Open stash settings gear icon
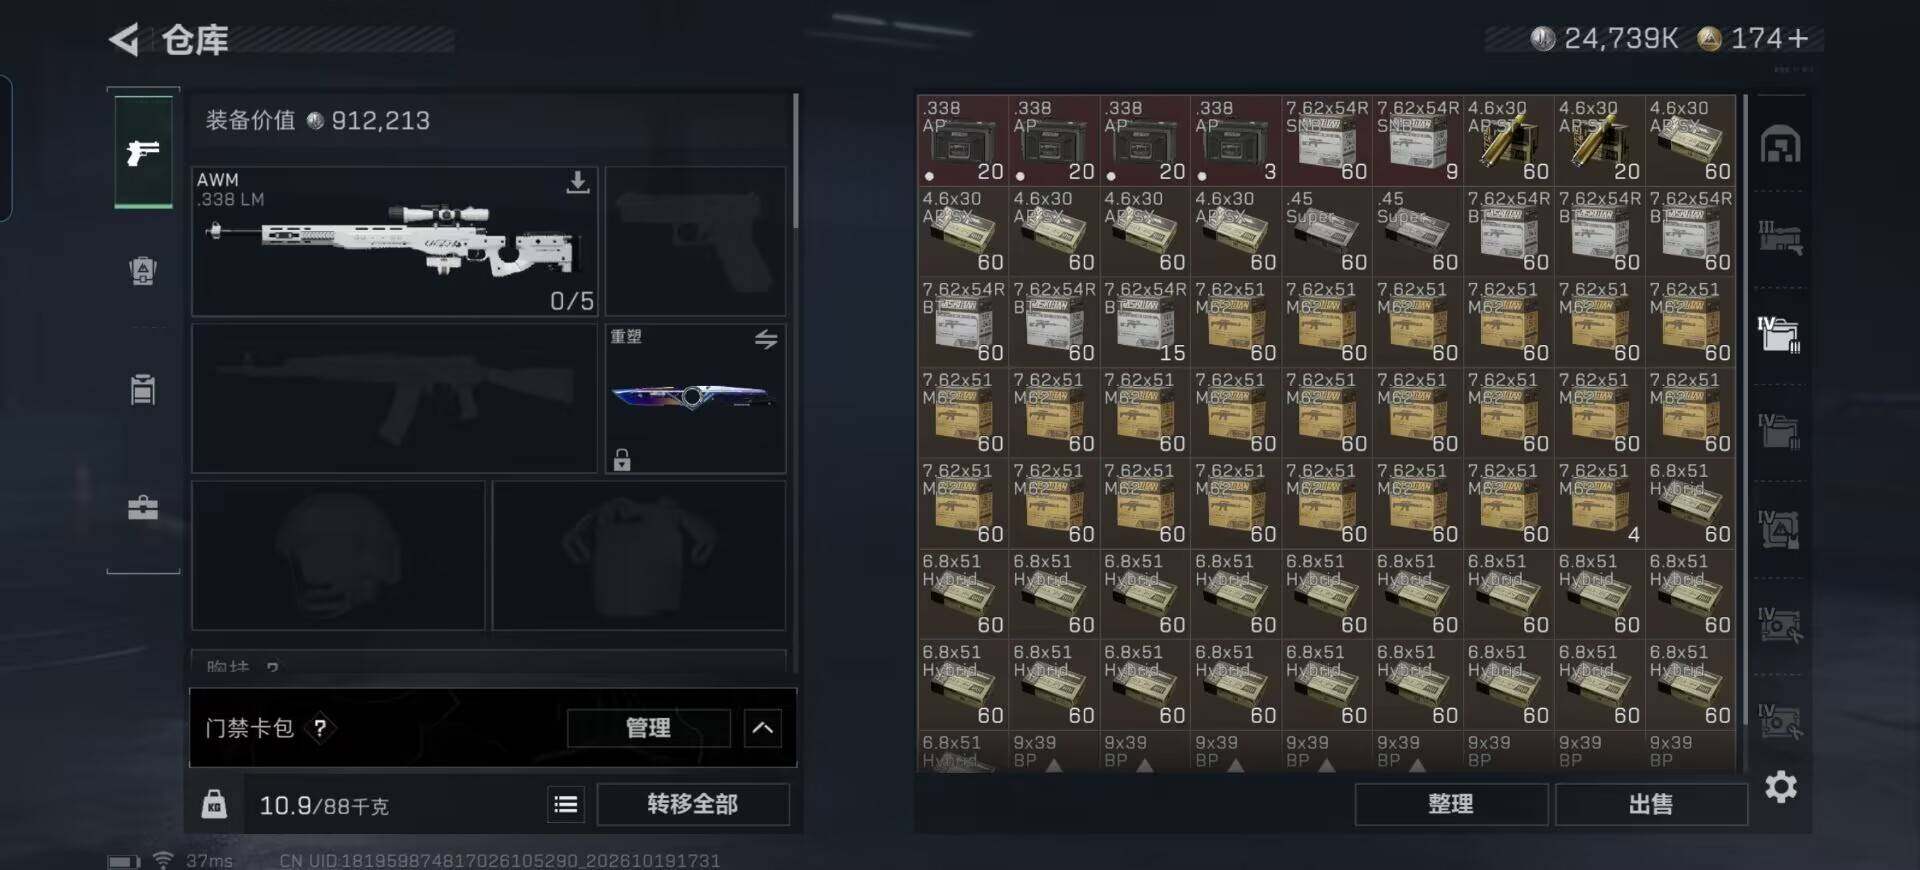Screen dimensions: 1920x870 pos(1781,787)
